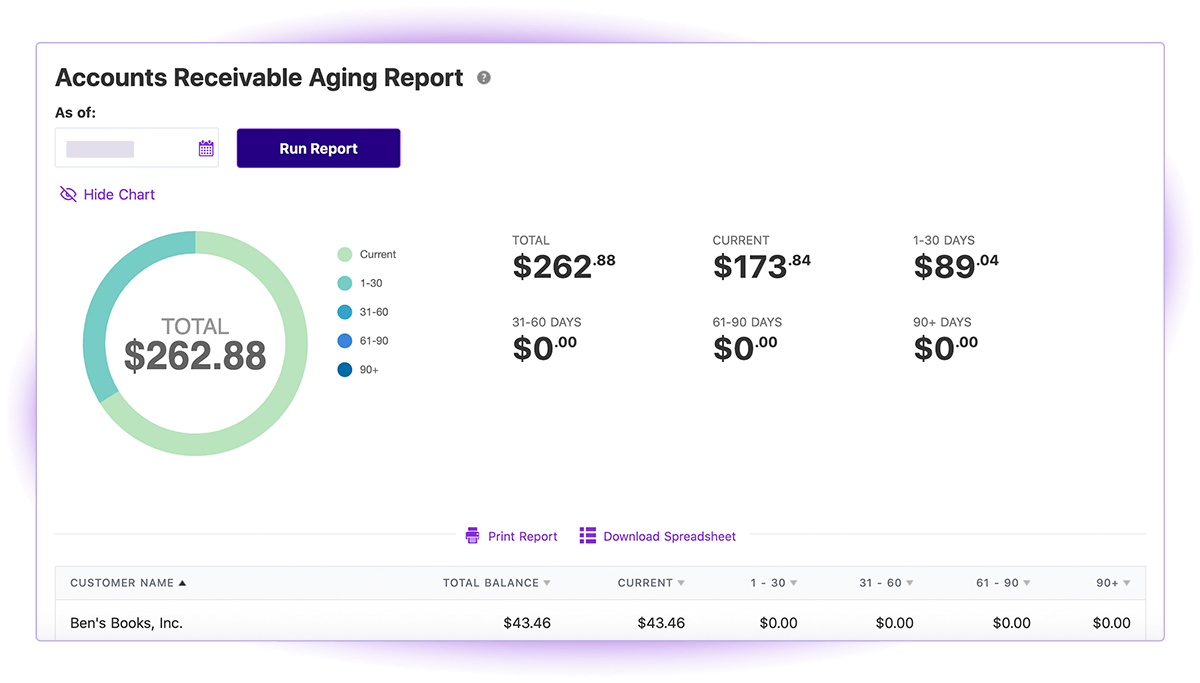Run the aging report
This screenshot has height=683, width=1200.
(319, 148)
